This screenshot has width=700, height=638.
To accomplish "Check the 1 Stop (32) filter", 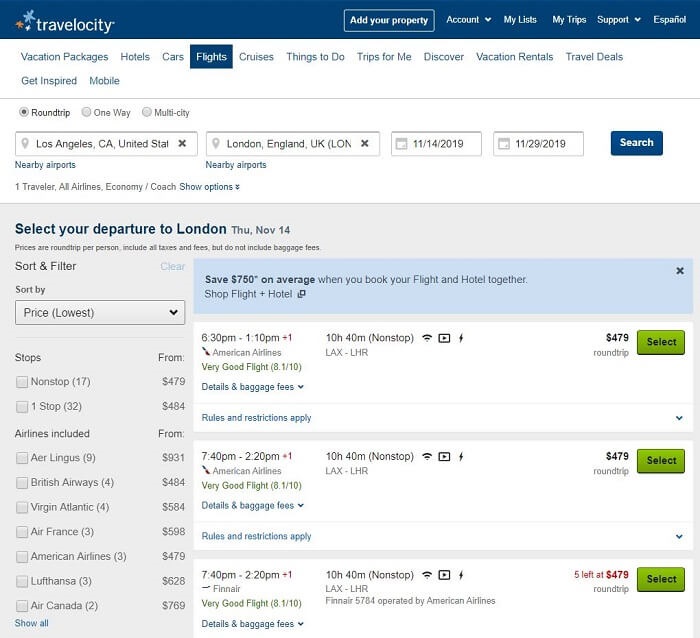I will [22, 407].
